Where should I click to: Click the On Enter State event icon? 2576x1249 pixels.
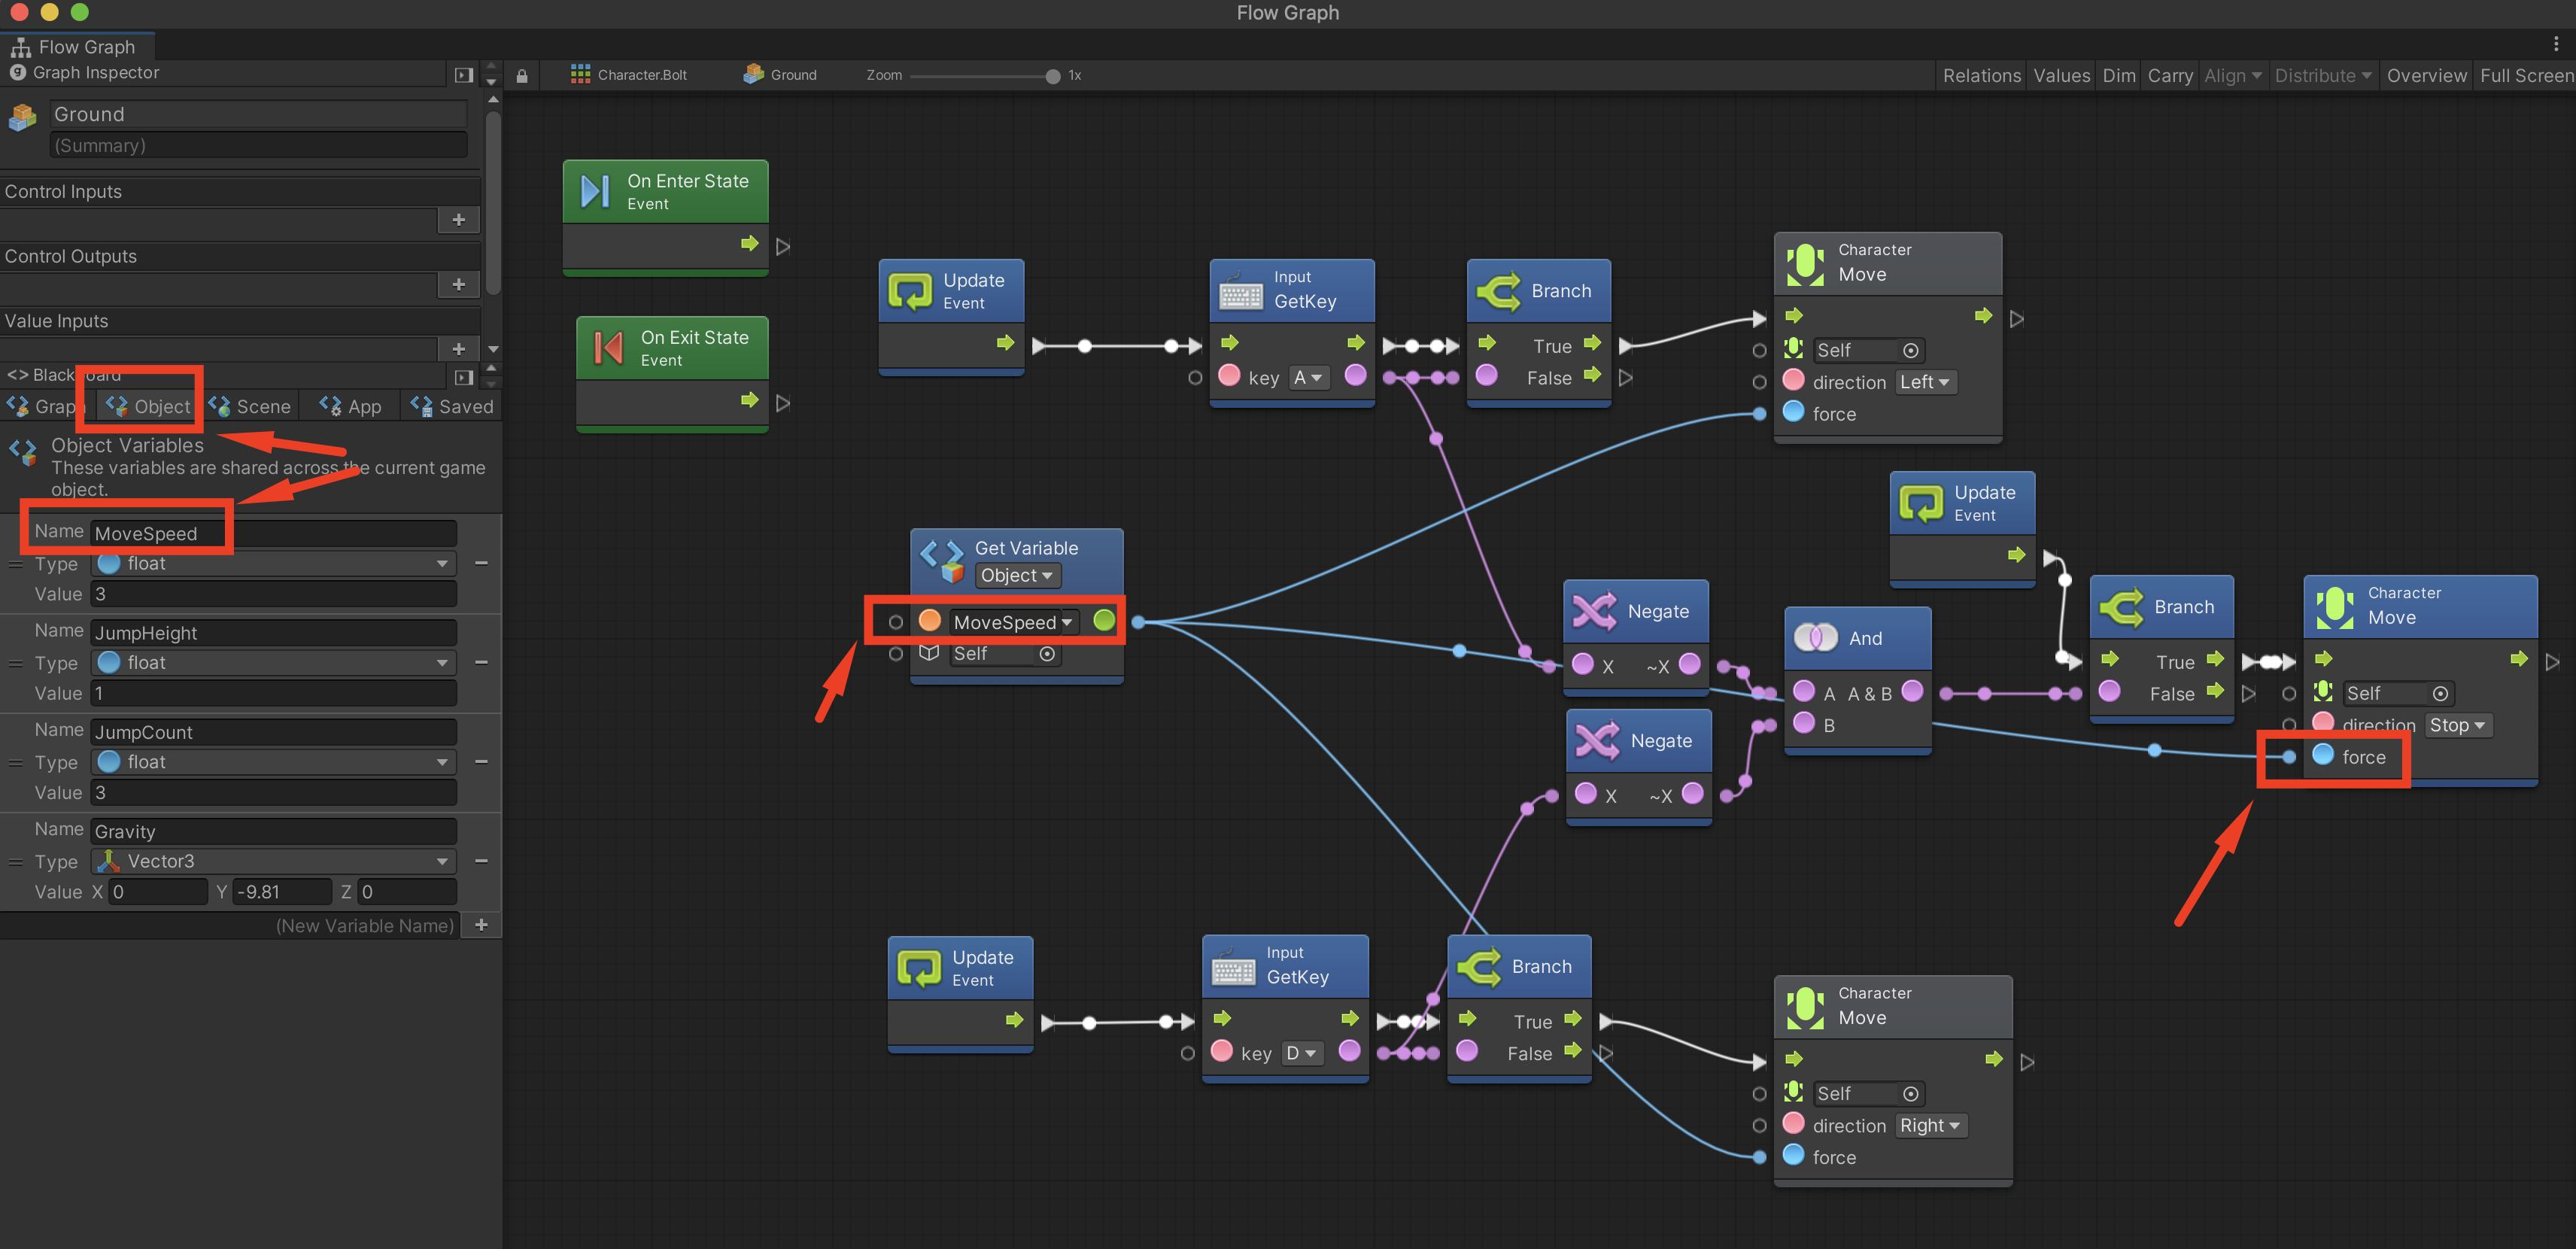tap(596, 190)
